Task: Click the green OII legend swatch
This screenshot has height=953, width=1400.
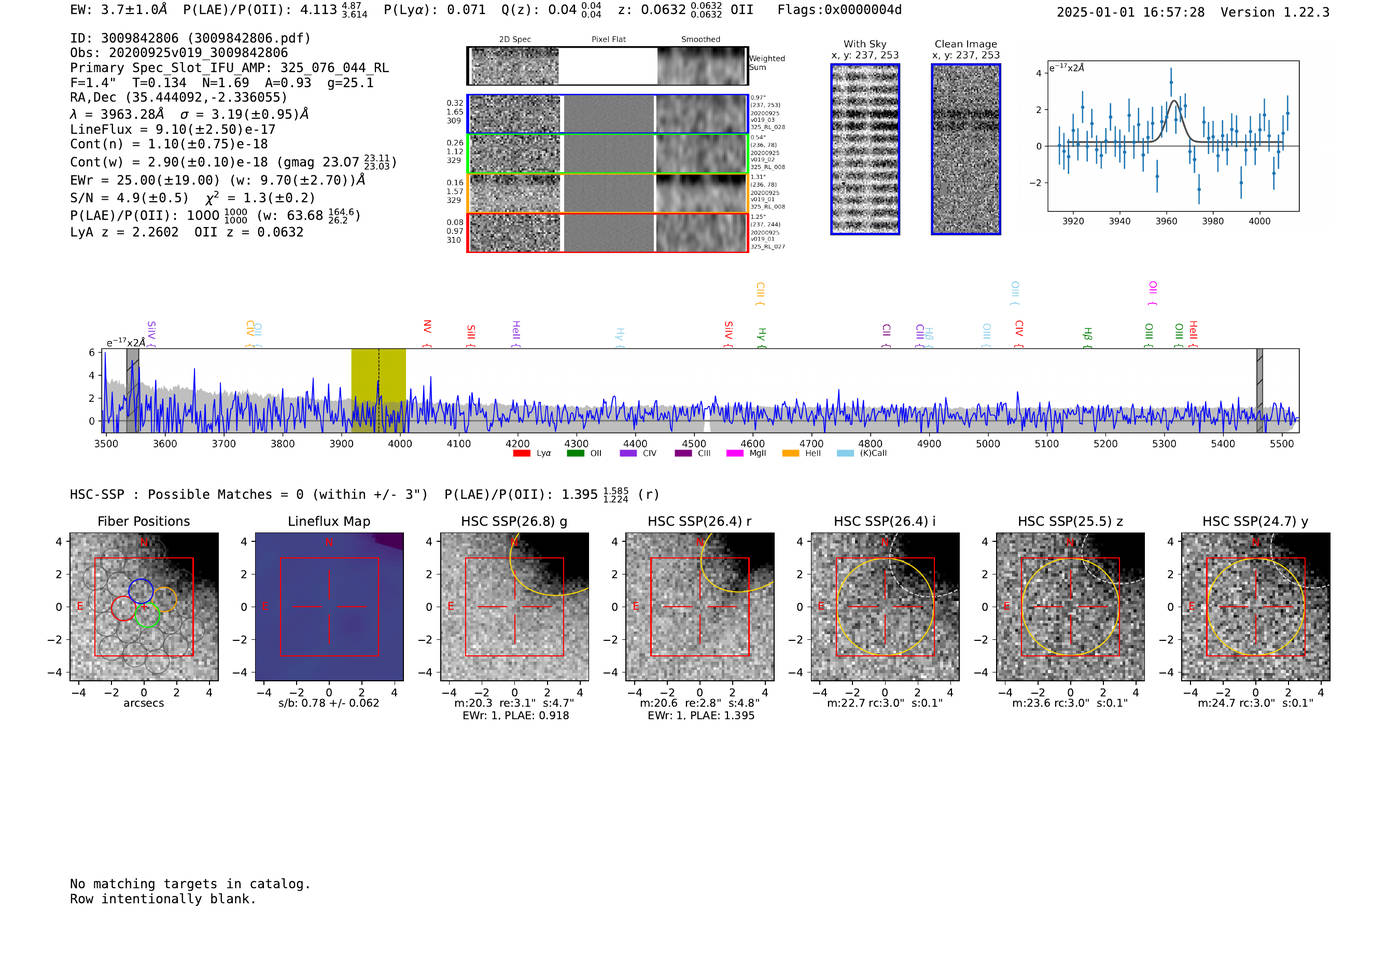Action: pos(575,454)
